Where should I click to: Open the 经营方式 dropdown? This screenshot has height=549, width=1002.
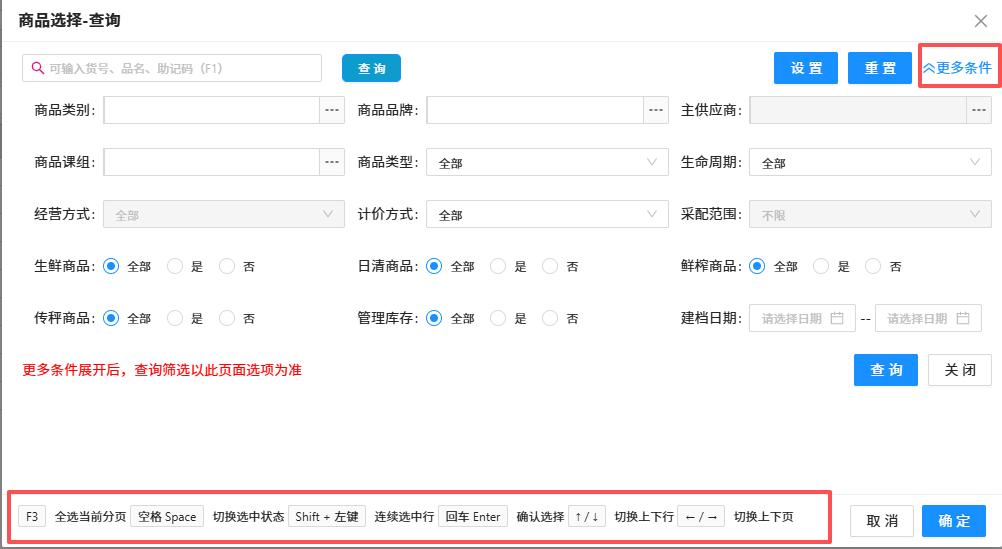(x=224, y=214)
